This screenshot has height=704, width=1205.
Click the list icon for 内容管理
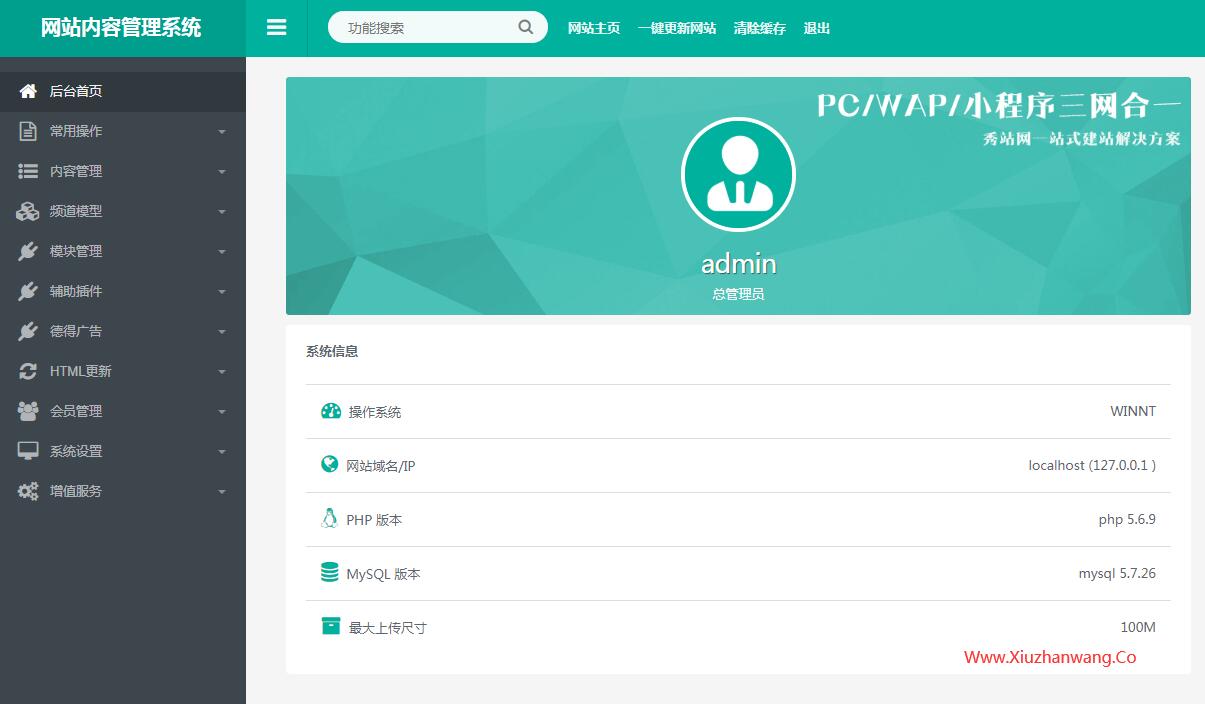tap(28, 171)
